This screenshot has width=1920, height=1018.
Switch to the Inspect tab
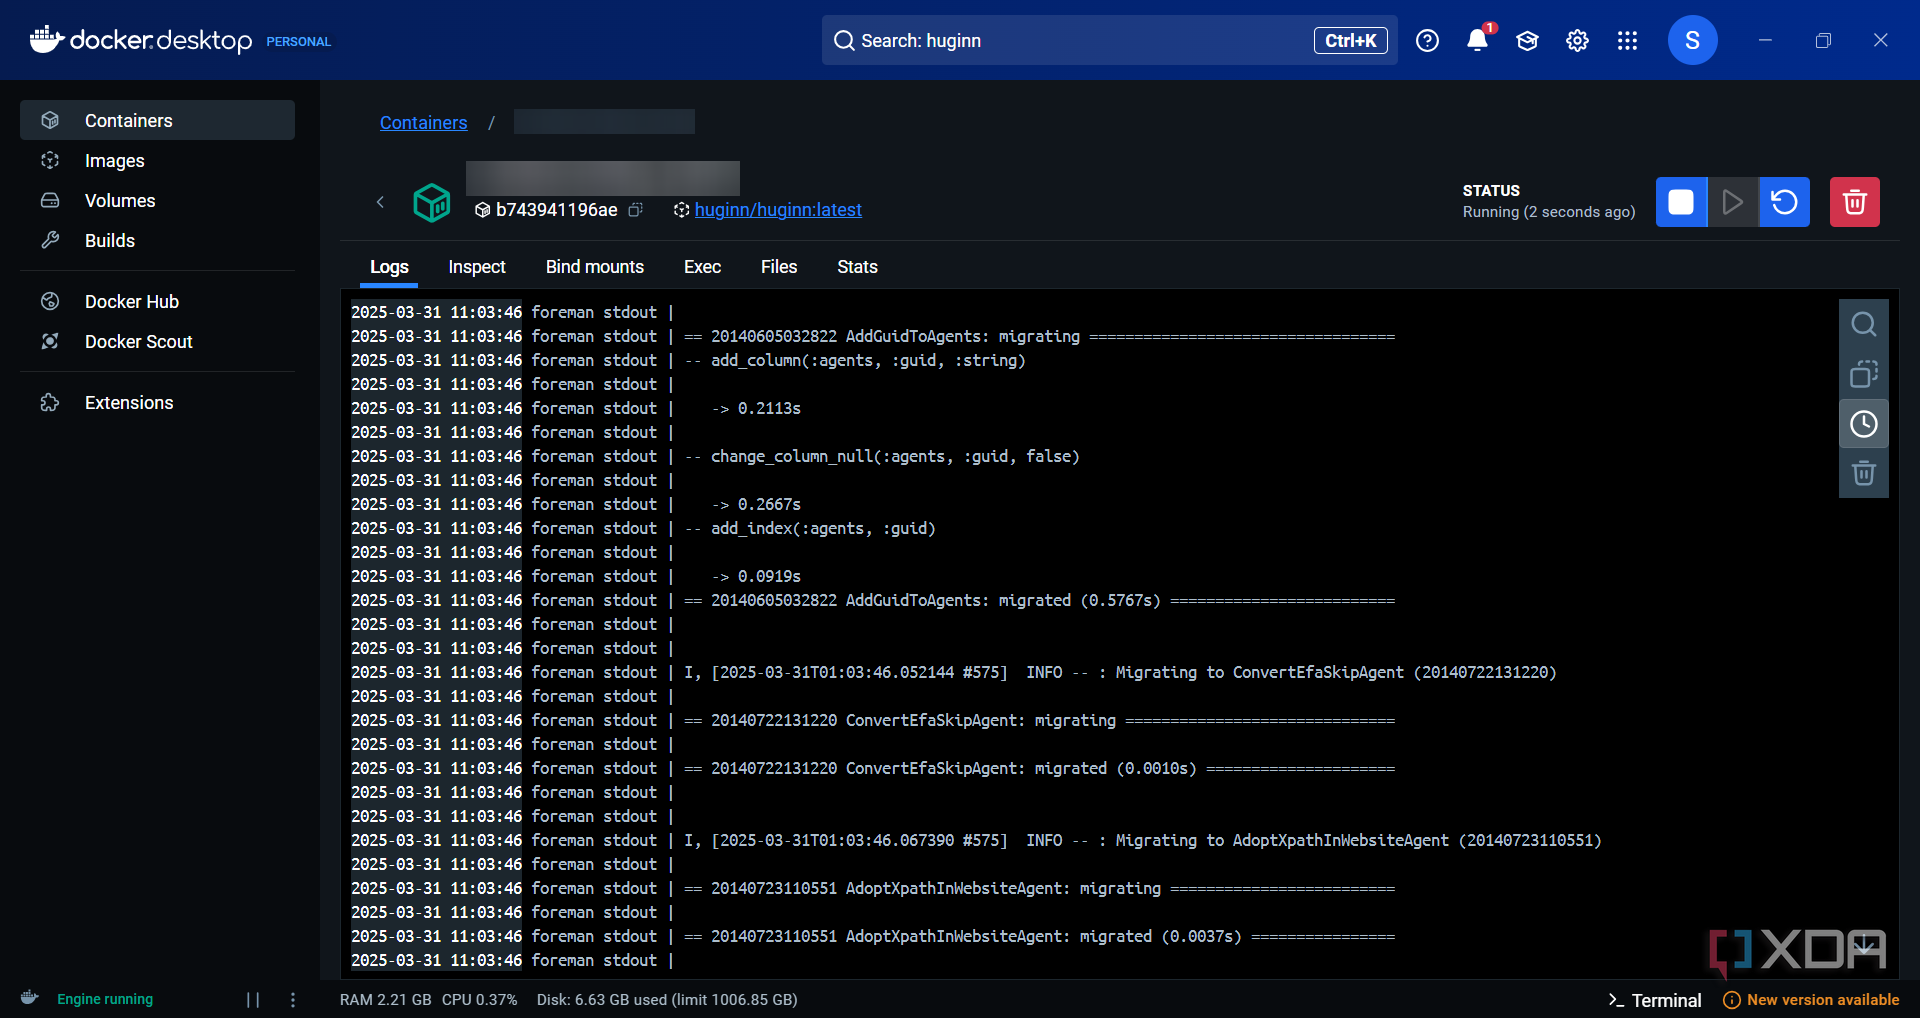tap(477, 267)
